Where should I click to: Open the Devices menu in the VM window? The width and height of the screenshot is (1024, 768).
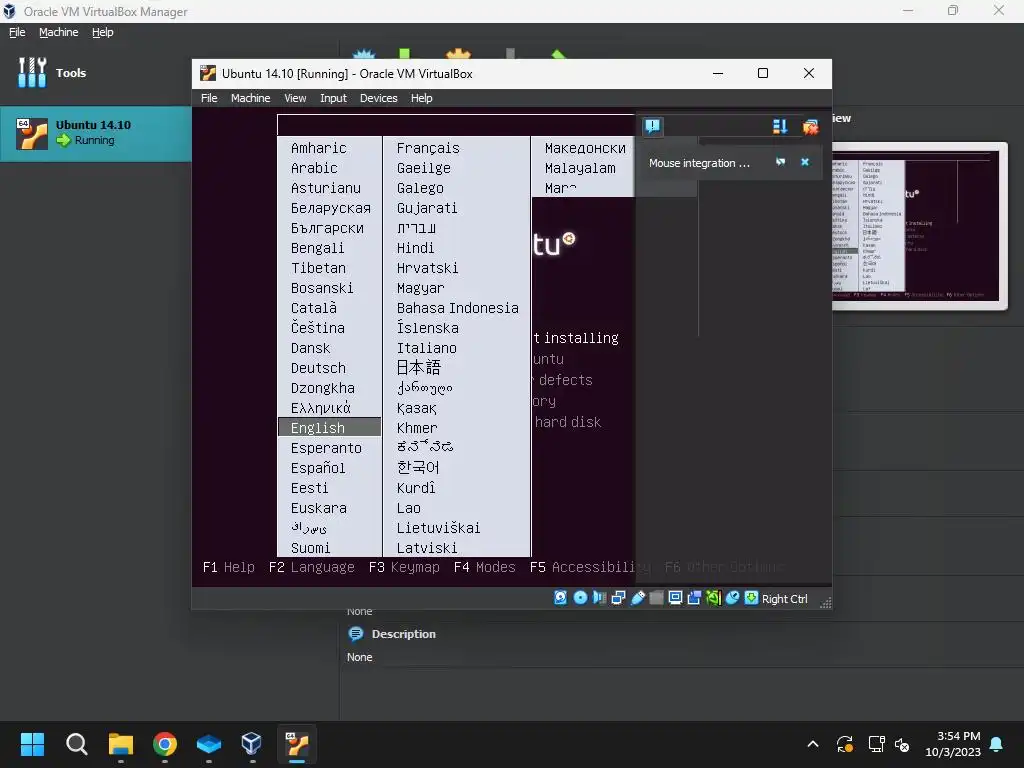pyautogui.click(x=378, y=98)
